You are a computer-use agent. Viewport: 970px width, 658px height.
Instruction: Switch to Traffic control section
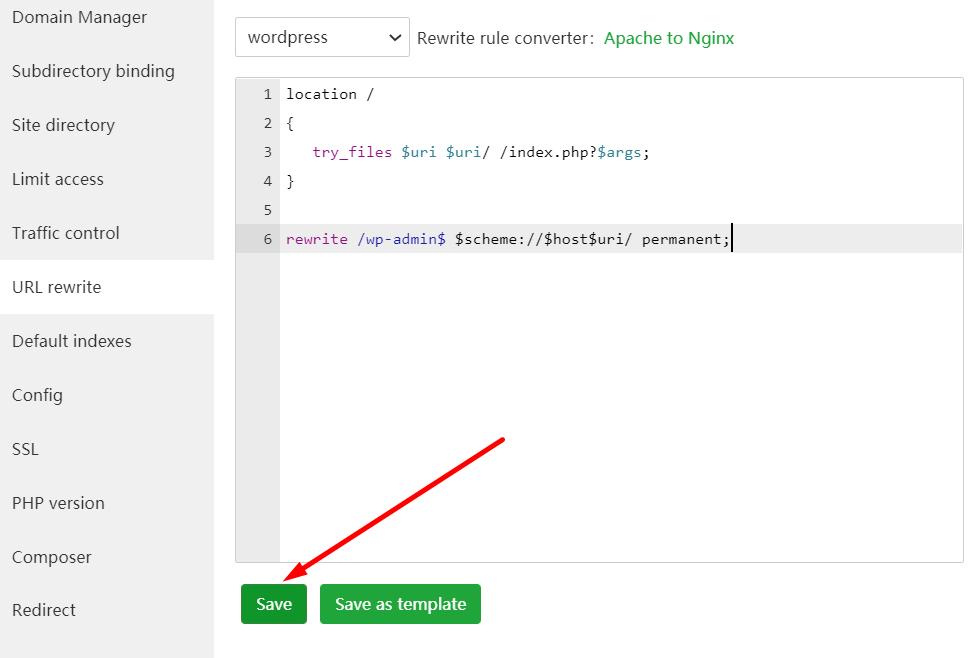click(66, 233)
